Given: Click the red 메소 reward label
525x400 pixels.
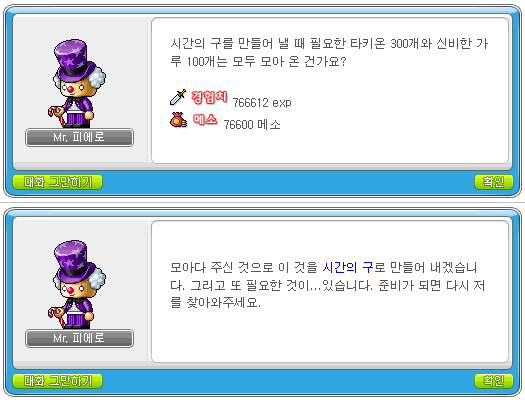Looking at the screenshot, I should click(205, 119).
